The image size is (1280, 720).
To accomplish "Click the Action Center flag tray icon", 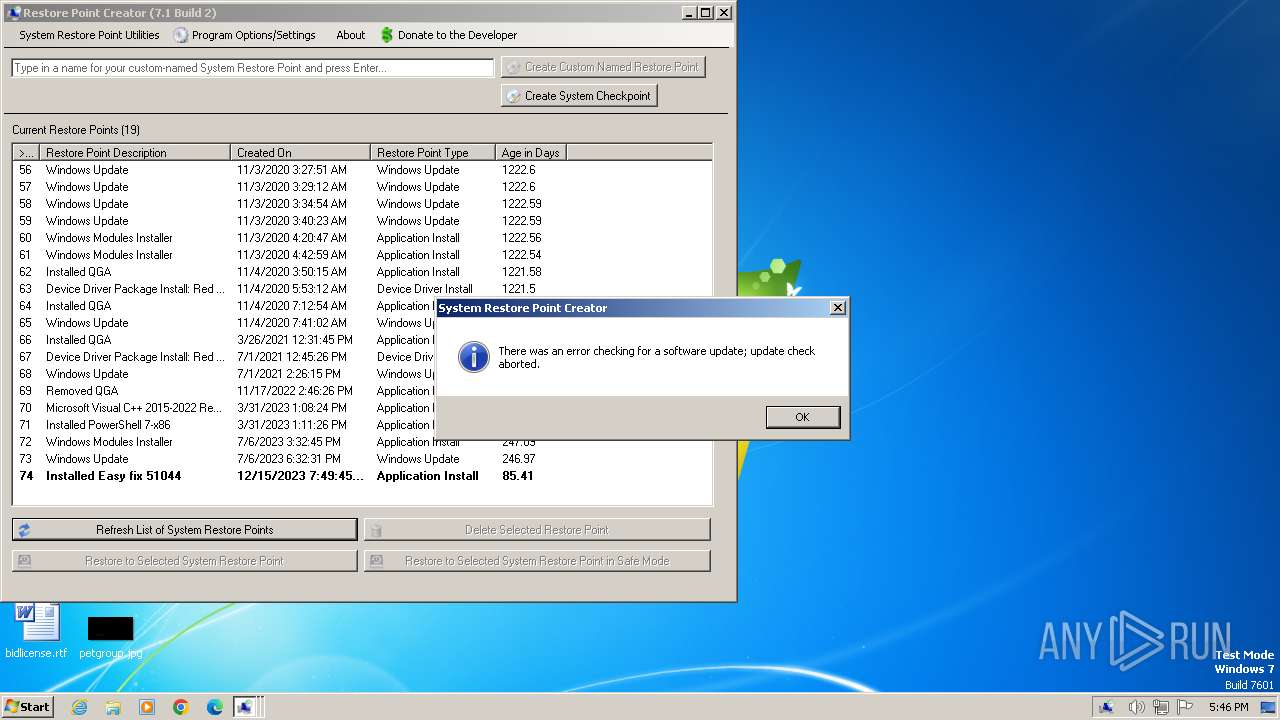I will click(x=1183, y=707).
